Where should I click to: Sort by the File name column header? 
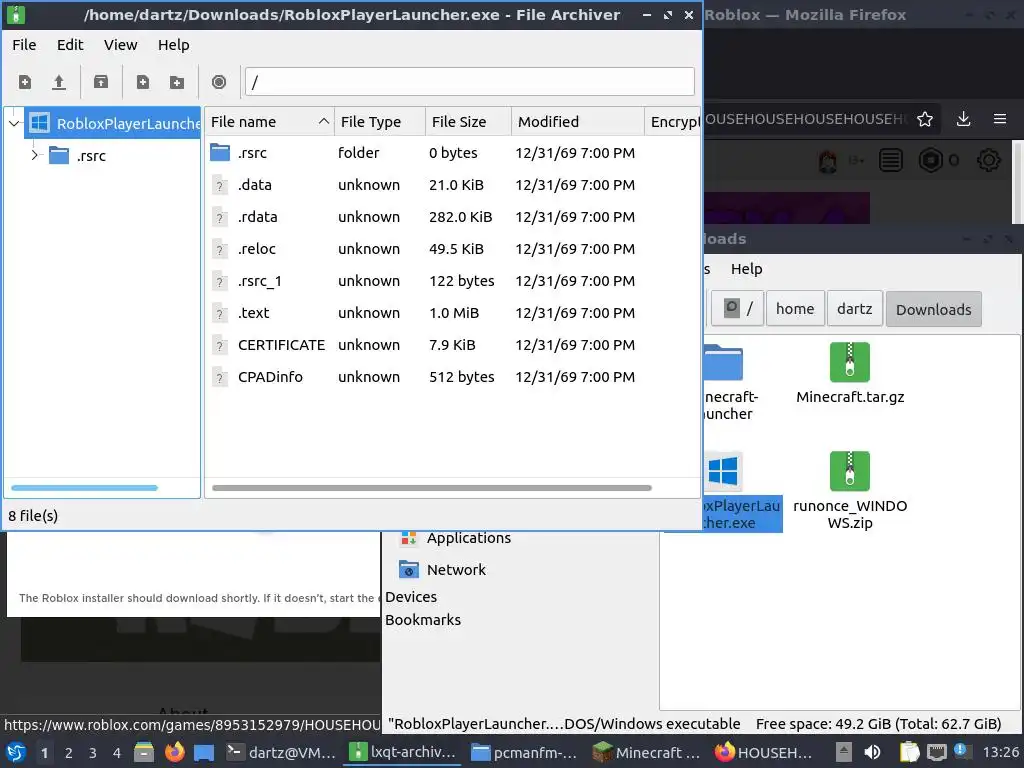[269, 122]
